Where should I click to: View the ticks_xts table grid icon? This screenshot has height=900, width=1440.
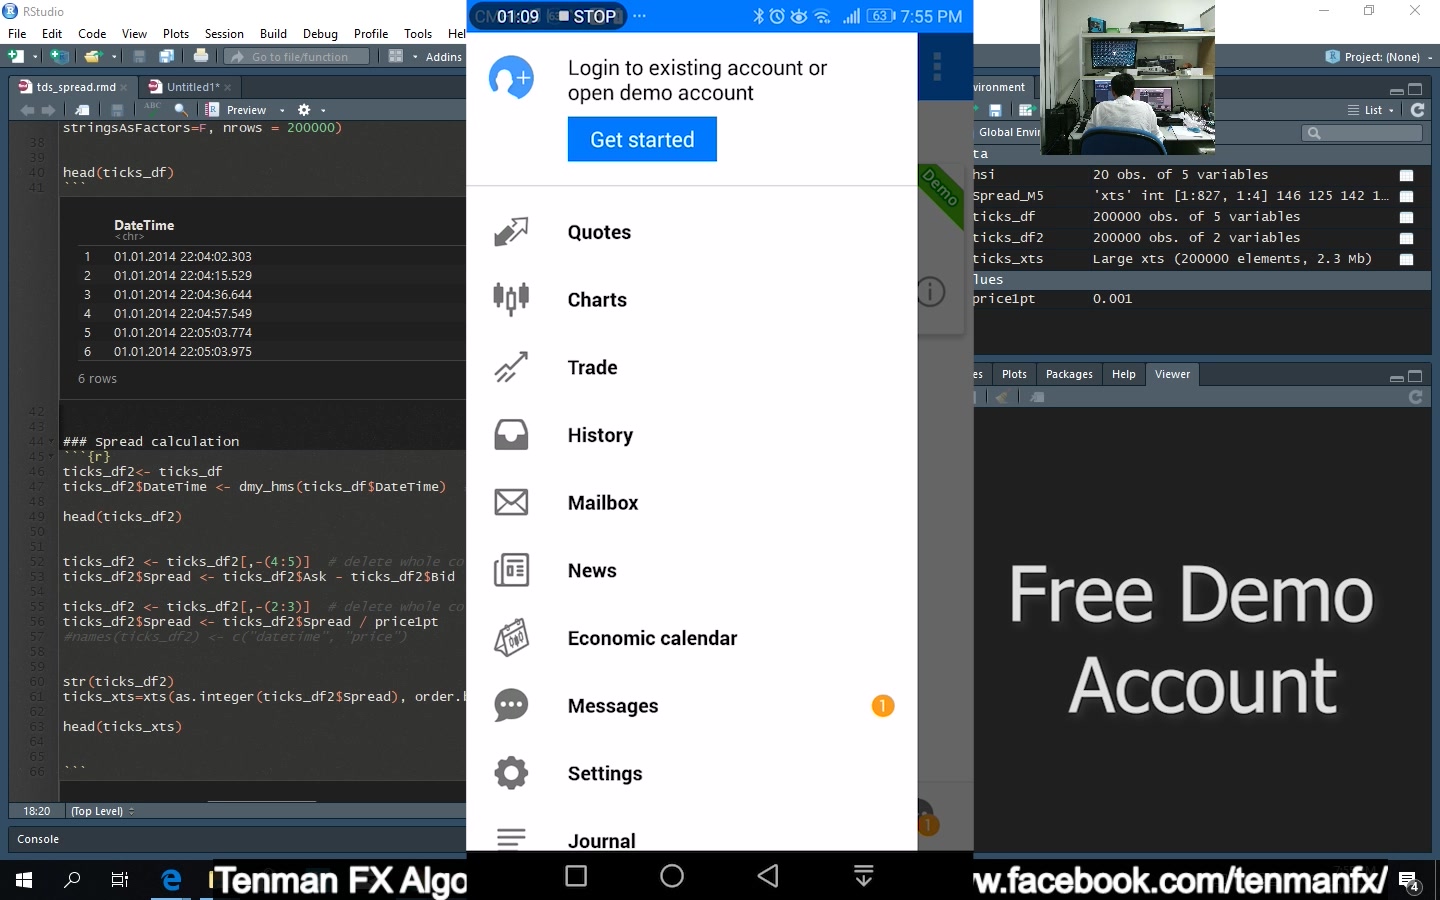[1406, 259]
